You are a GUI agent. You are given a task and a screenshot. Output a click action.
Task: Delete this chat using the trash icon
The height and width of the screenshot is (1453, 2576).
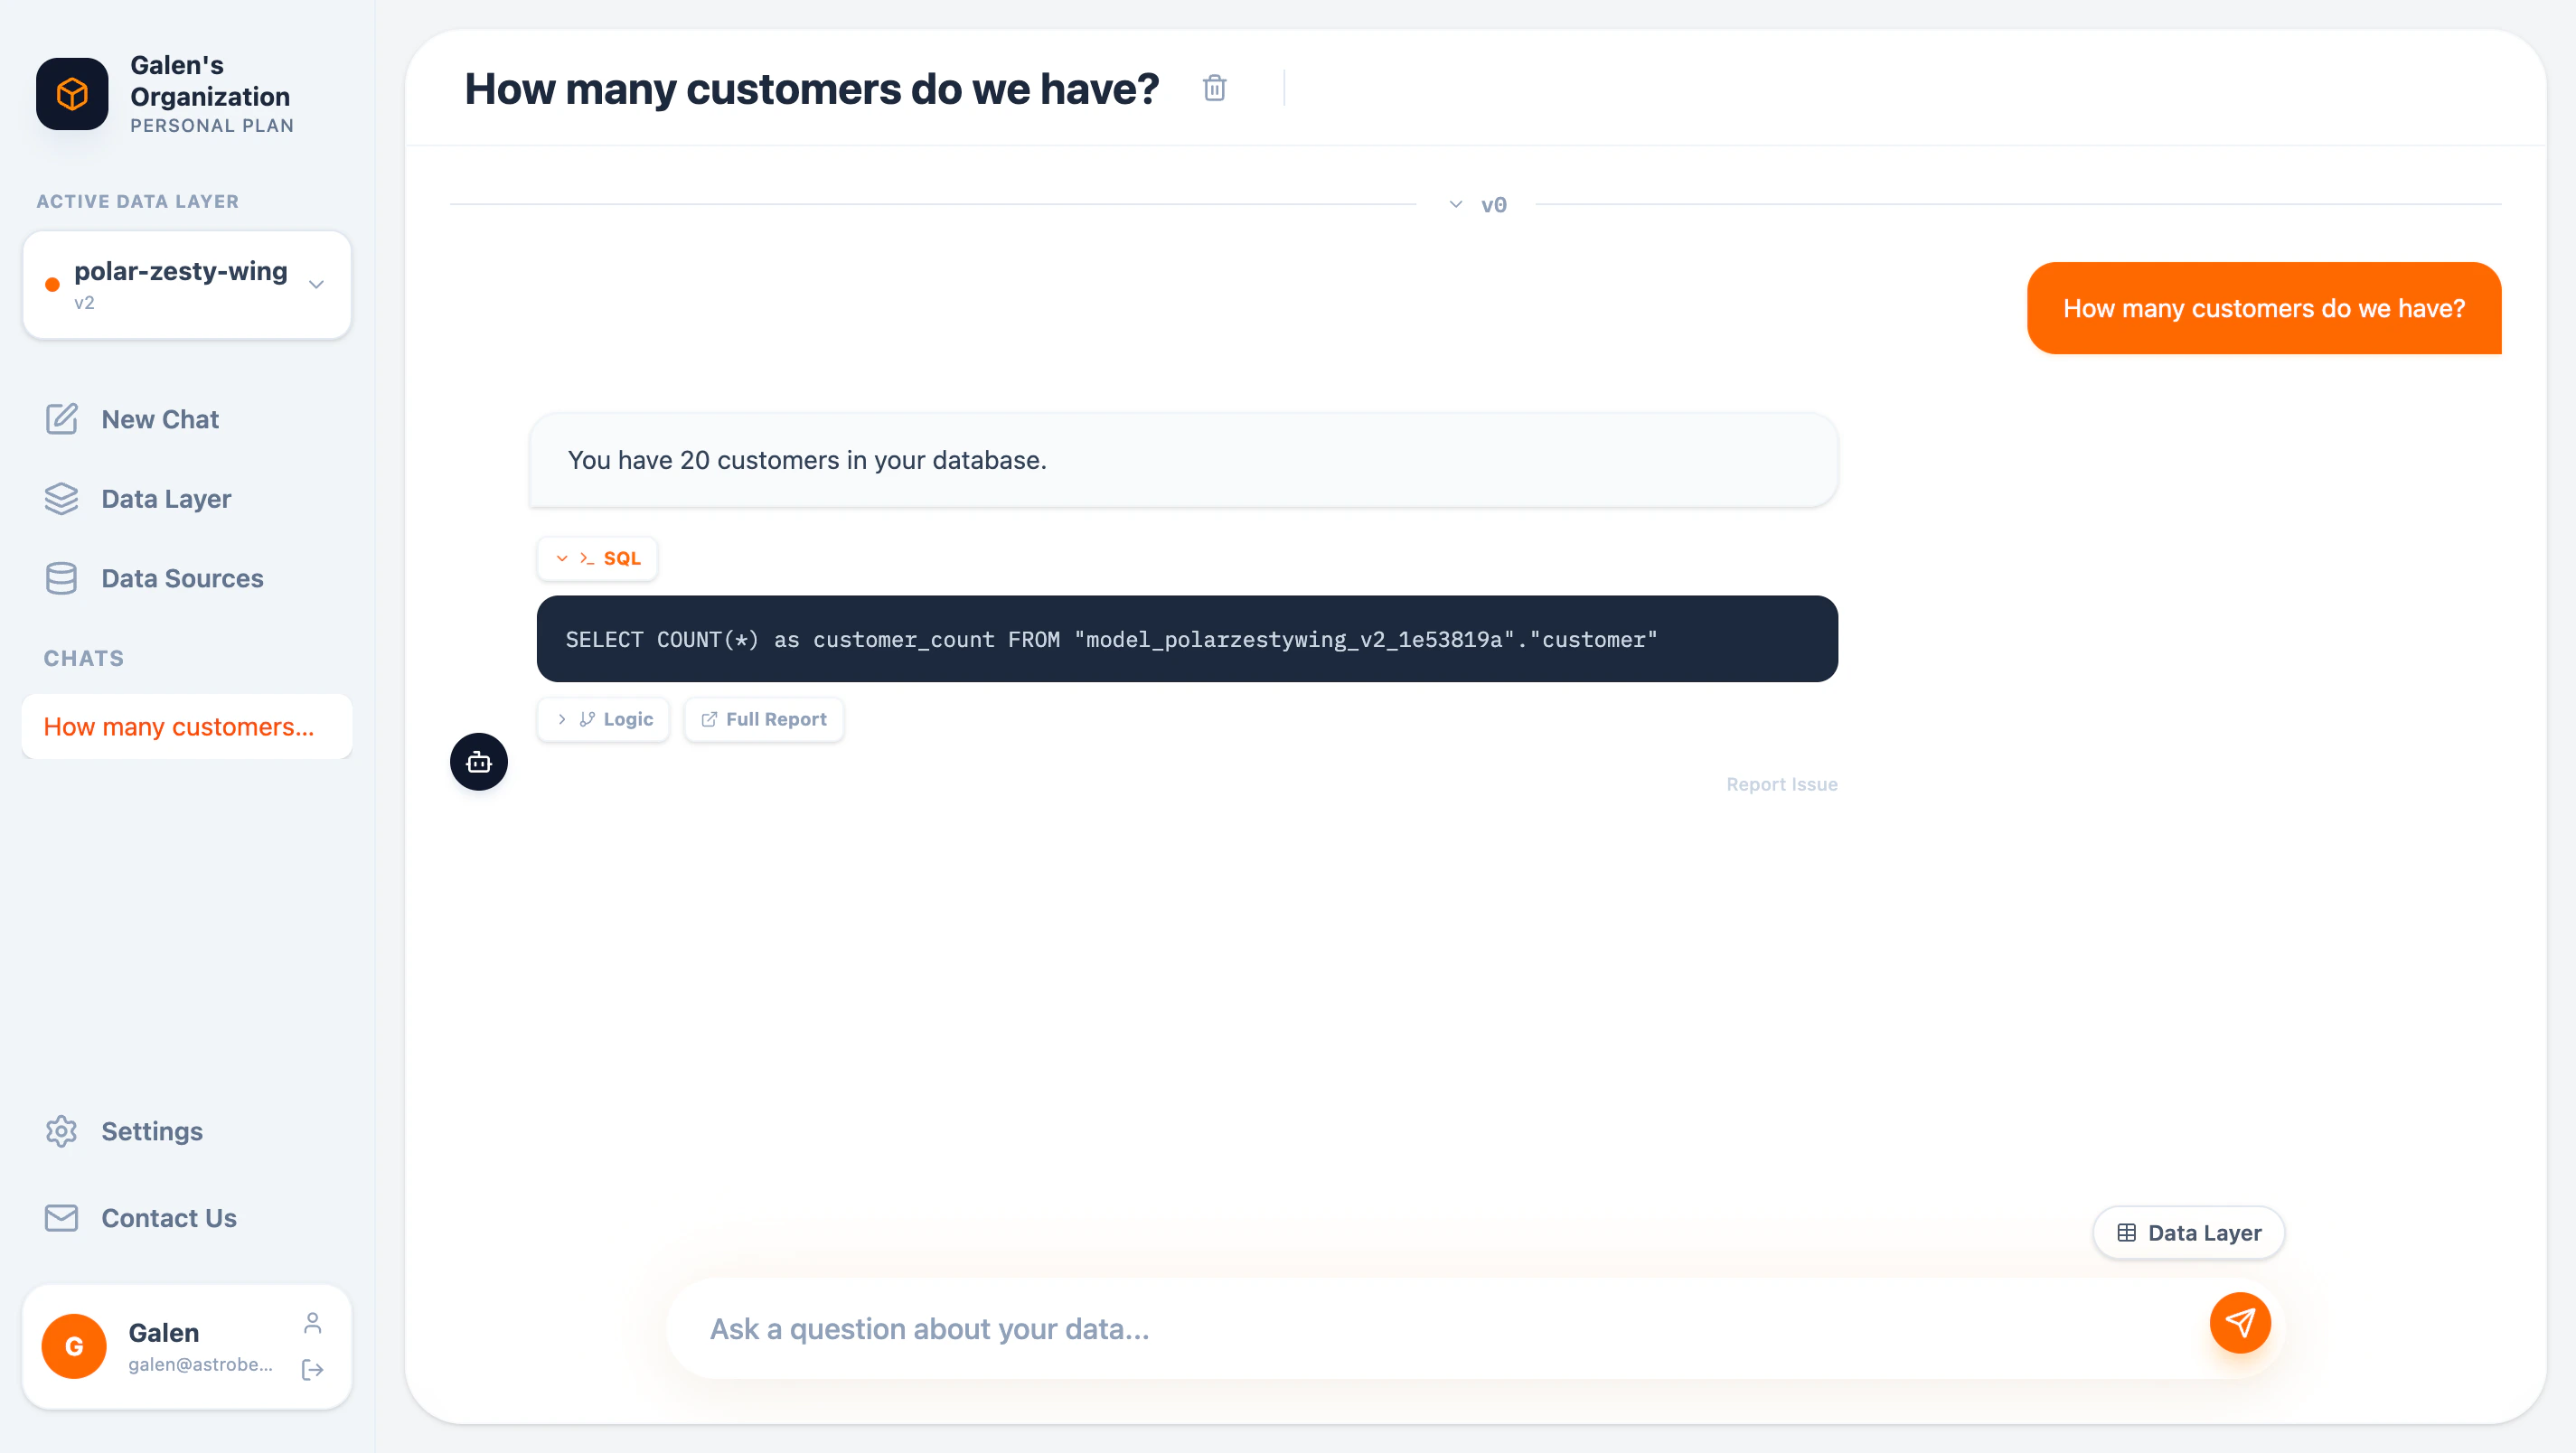1214,88
